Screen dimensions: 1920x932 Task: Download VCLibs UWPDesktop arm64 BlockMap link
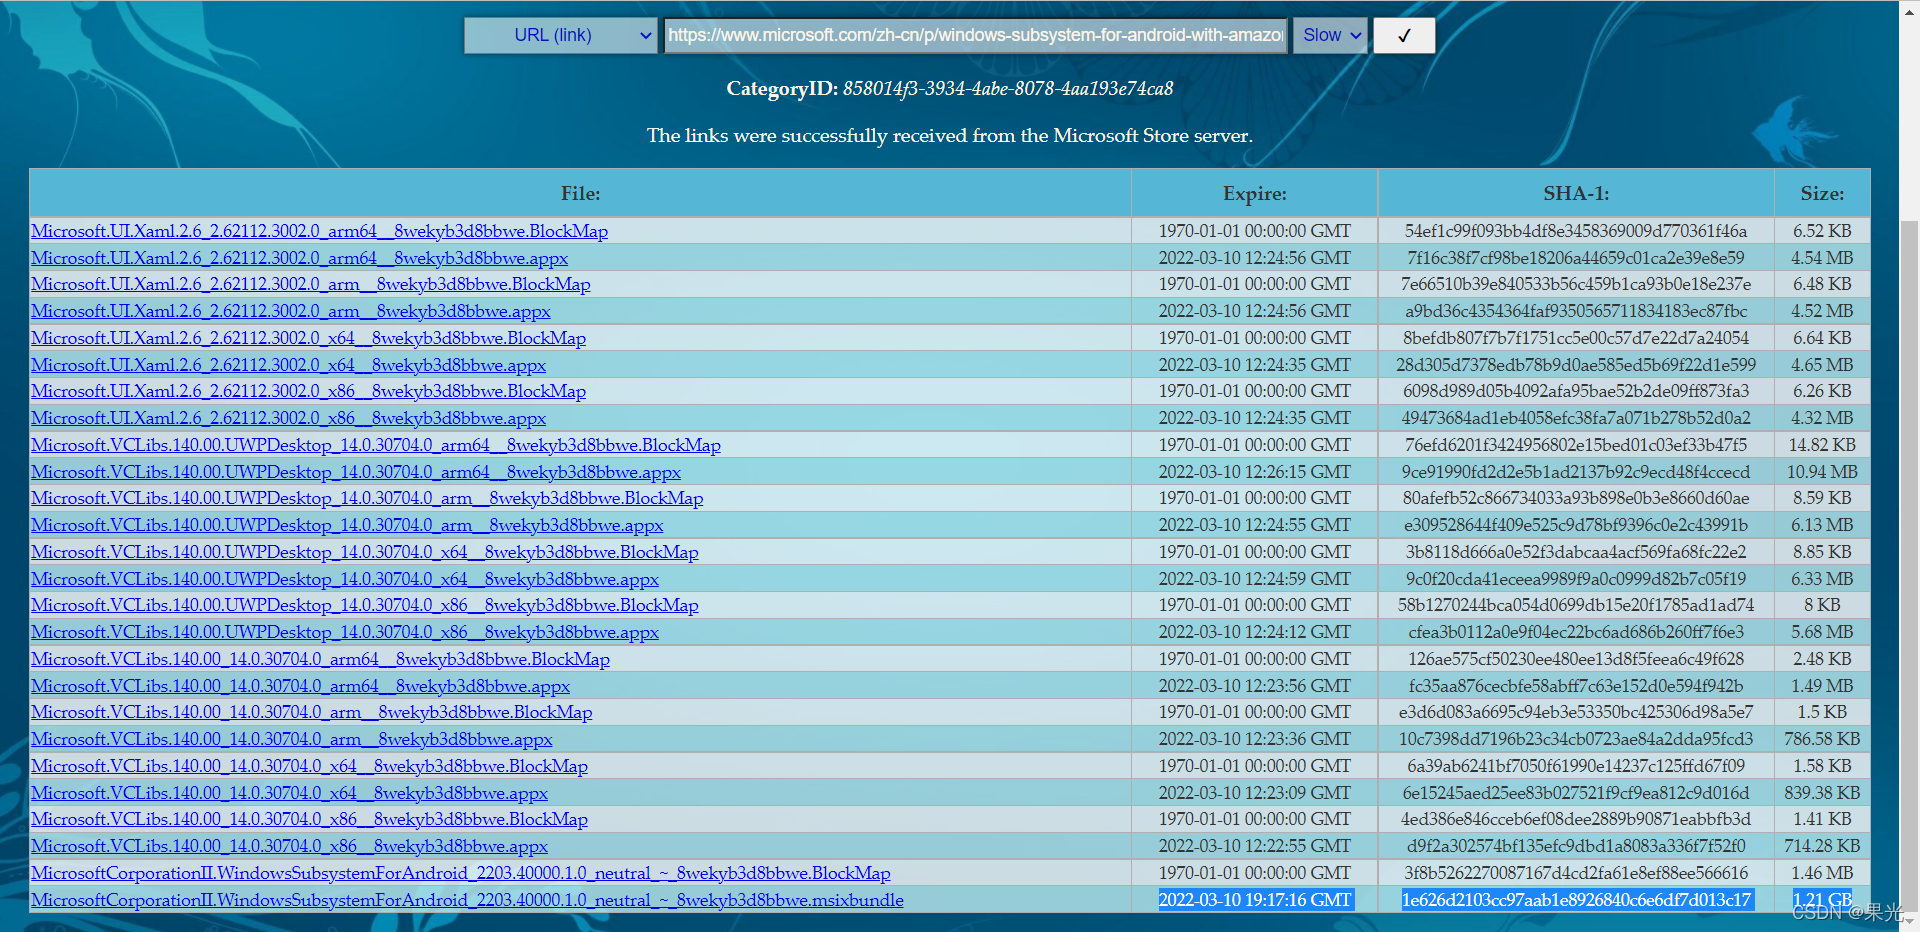click(x=376, y=445)
